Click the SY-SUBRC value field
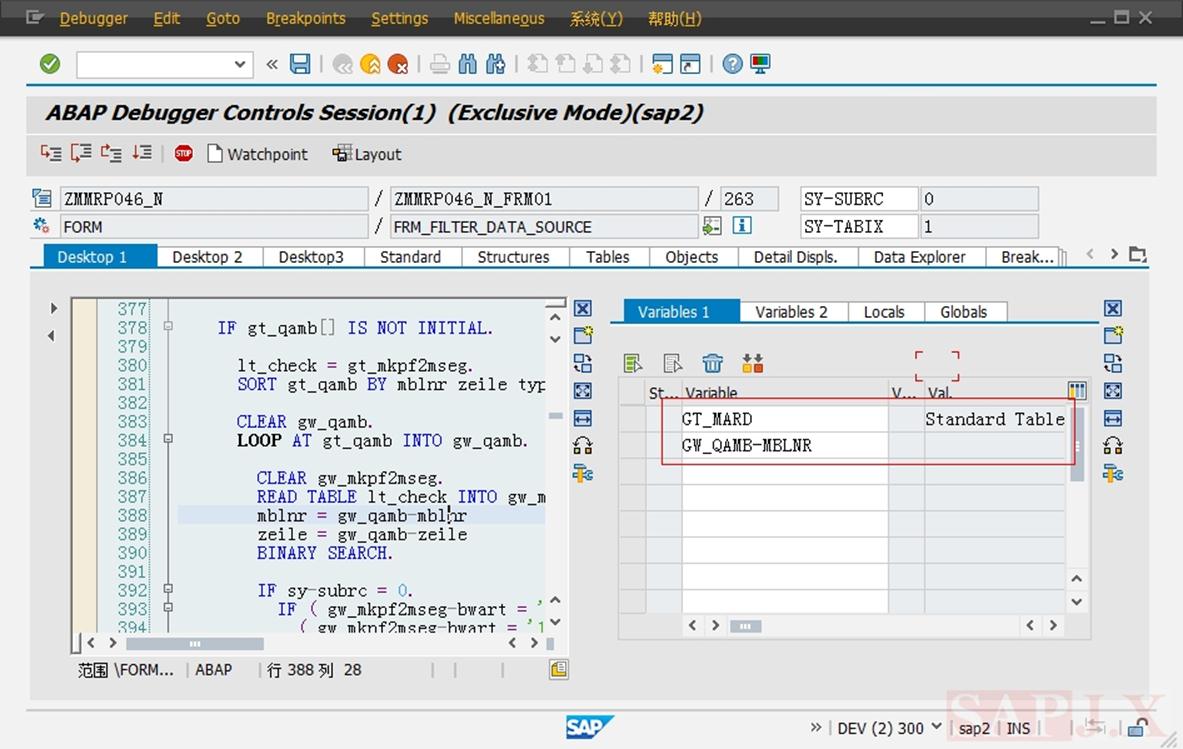The image size is (1183, 749). click(979, 199)
